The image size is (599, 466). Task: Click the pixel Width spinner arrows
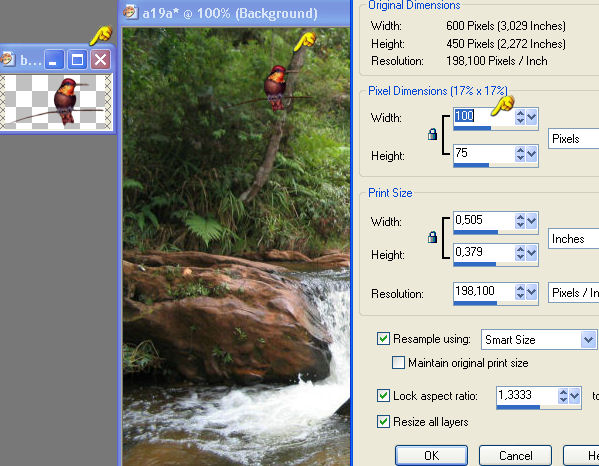[x=520, y=117]
